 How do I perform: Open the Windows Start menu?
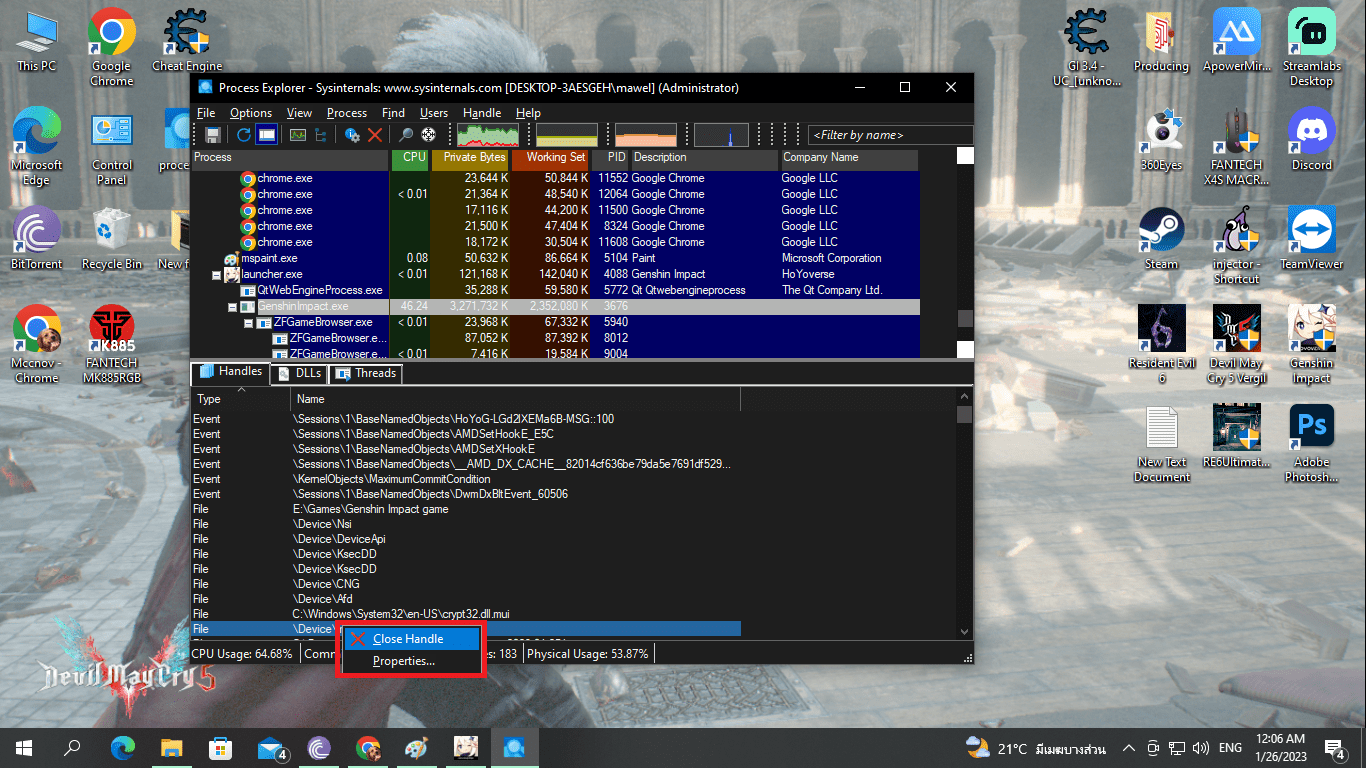click(24, 748)
